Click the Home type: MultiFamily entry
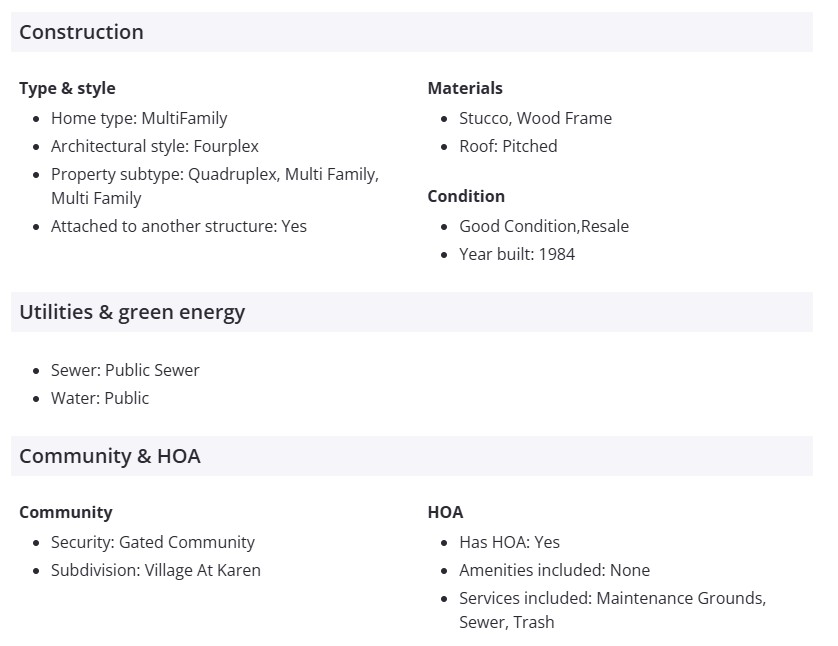Screen dimensions: 838x646 (139, 118)
